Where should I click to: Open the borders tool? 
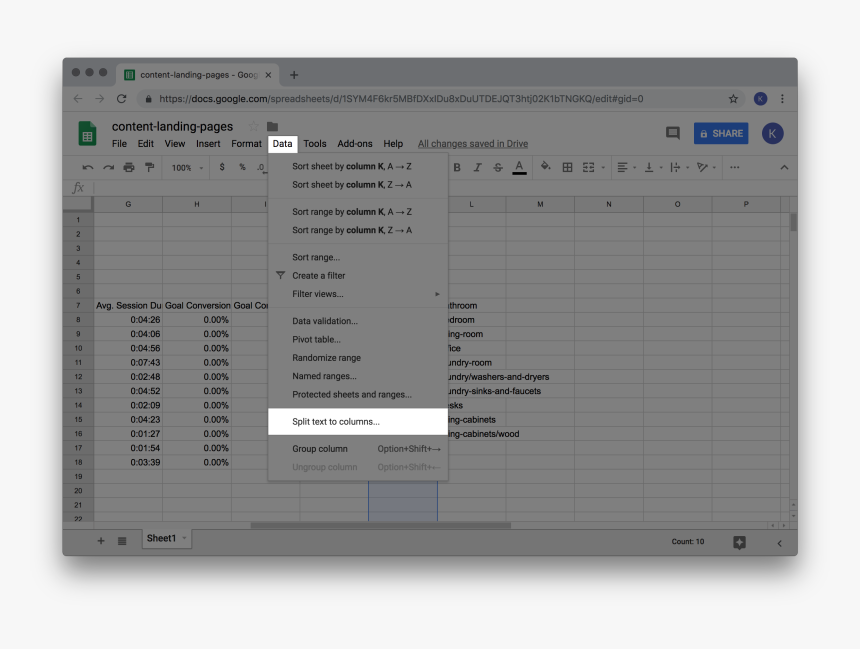point(567,167)
